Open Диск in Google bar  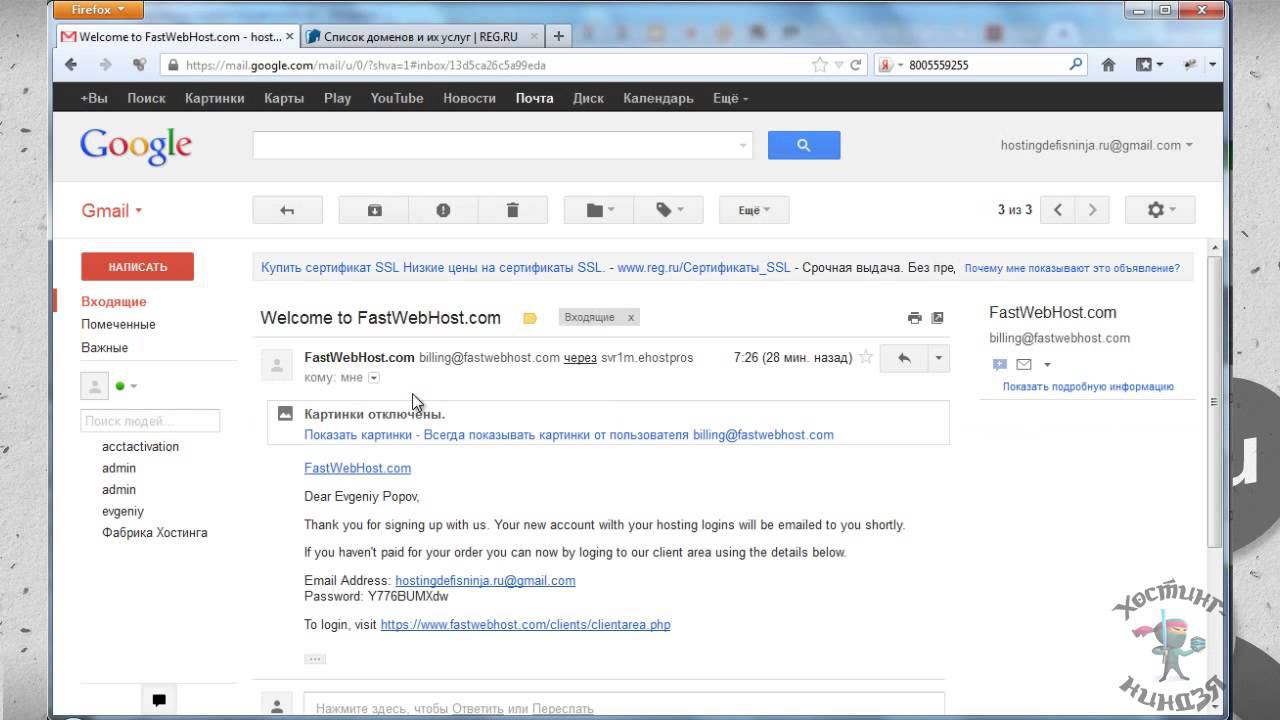click(x=588, y=98)
